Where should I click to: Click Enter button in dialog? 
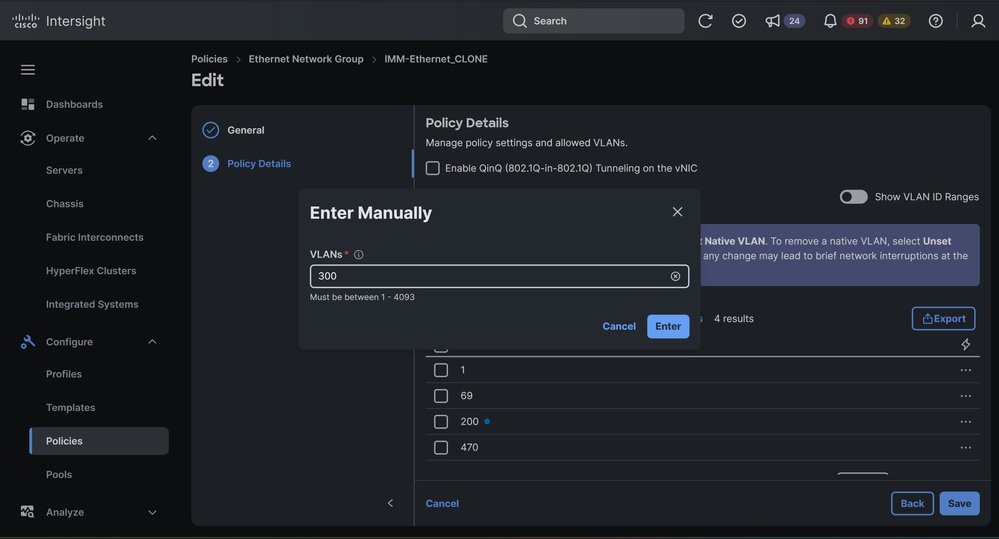pyautogui.click(x=668, y=326)
